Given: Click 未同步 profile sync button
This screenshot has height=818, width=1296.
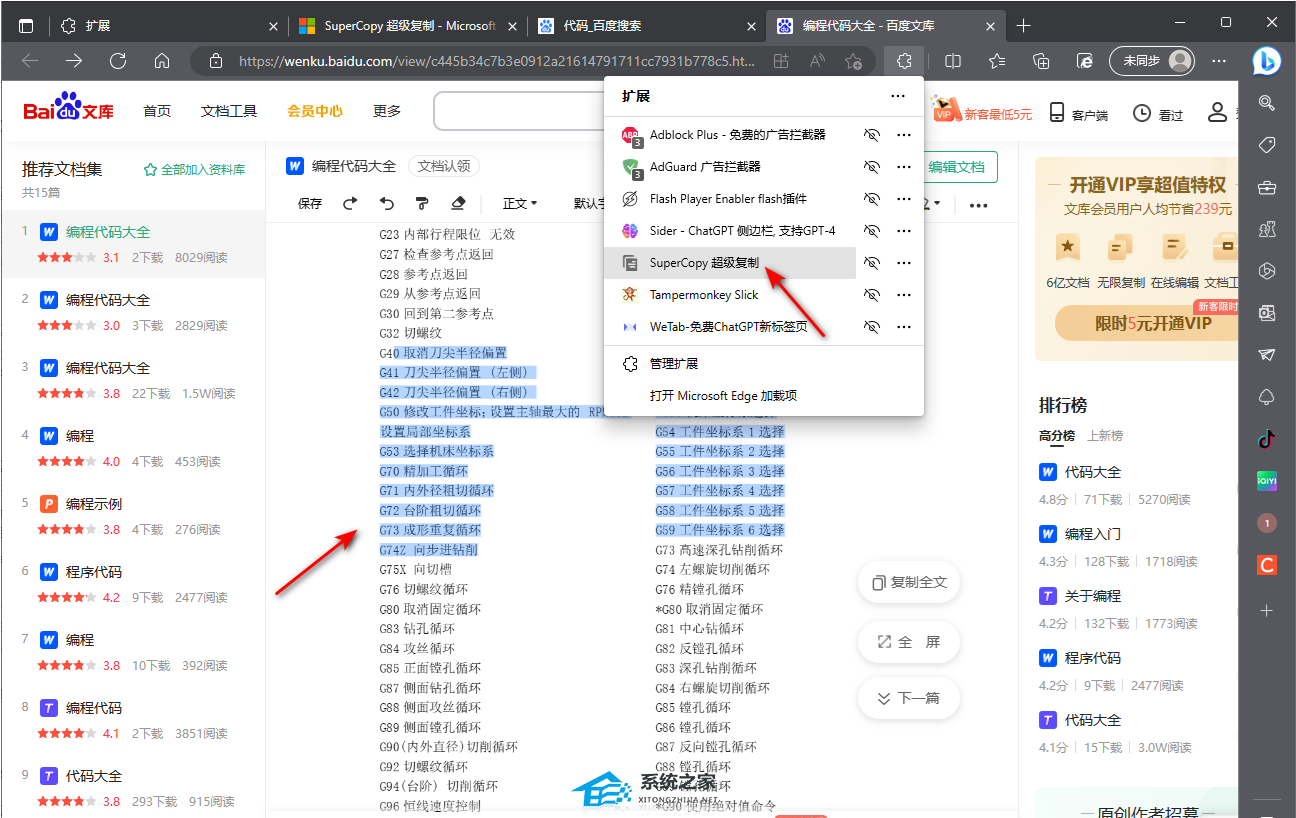Looking at the screenshot, I should [x=1152, y=61].
